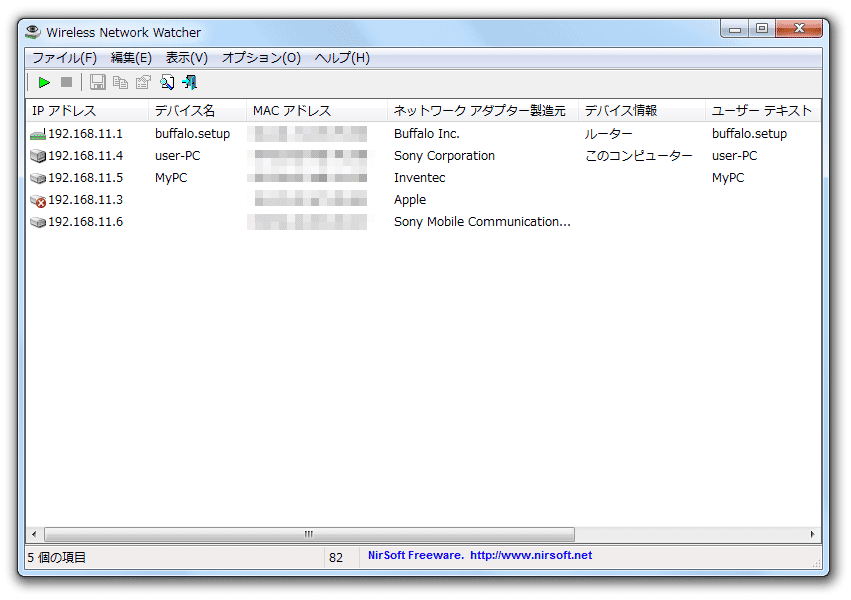Image resolution: width=851 pixels, height=600 pixels.
Task: Click the computer icon beside 192.168.11.4
Action: 38,156
